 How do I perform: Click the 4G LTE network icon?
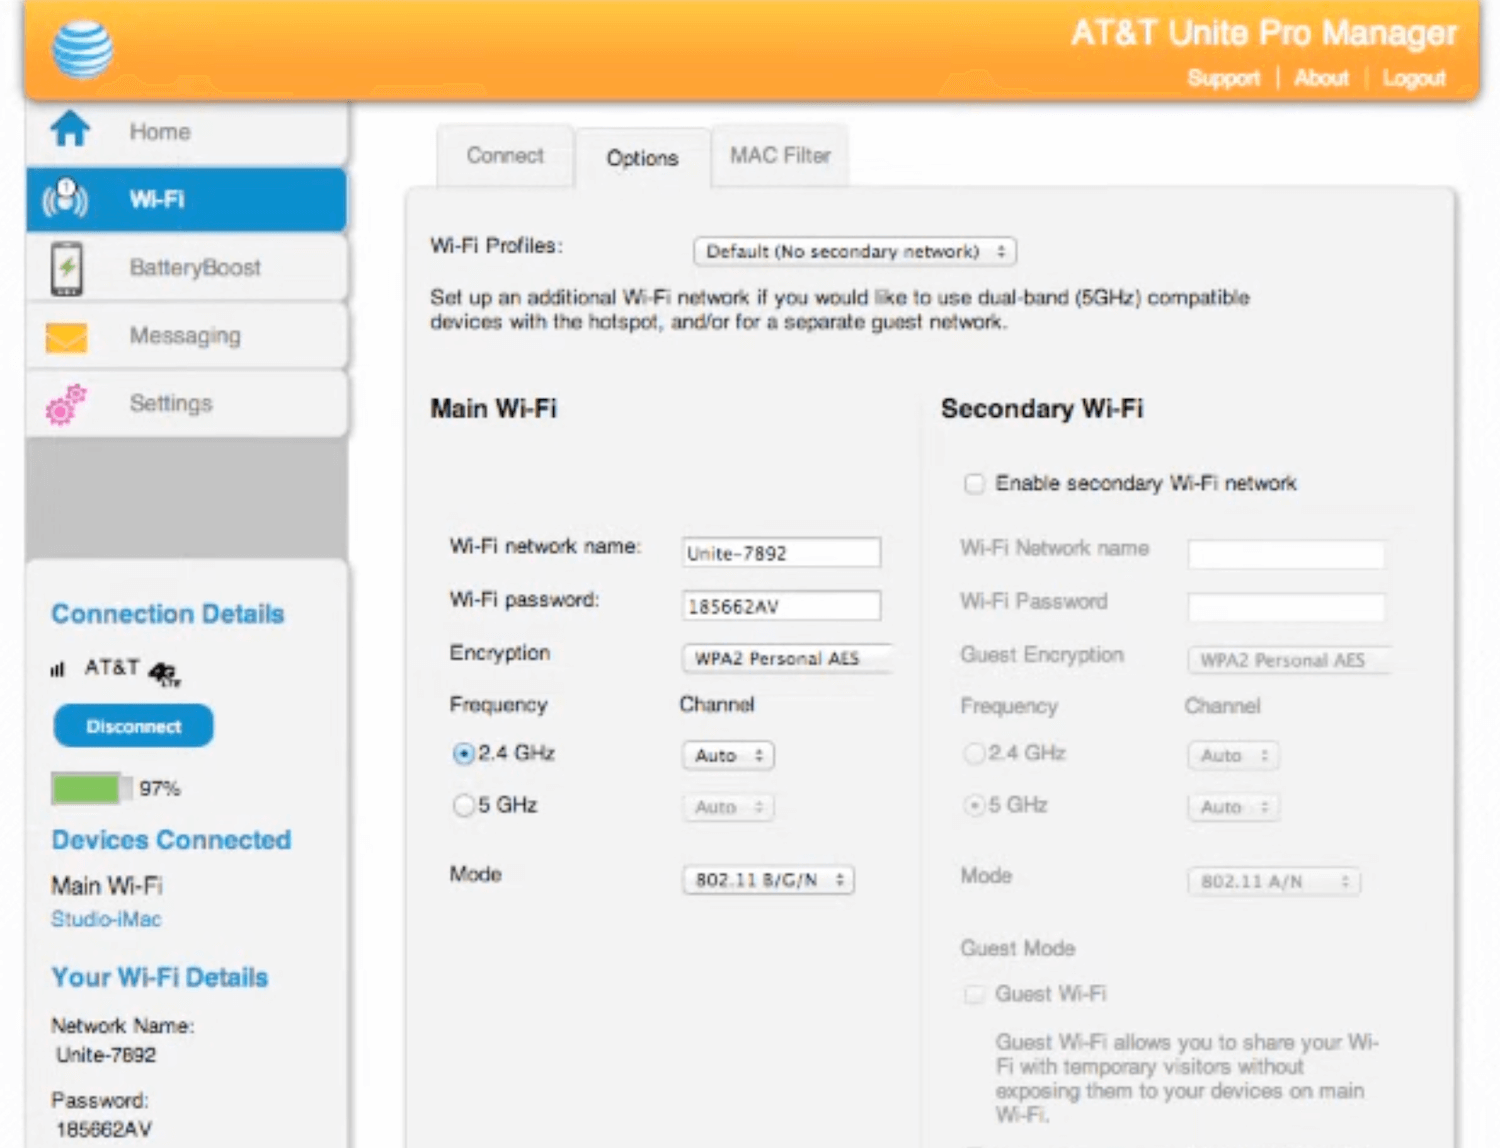[x=164, y=673]
